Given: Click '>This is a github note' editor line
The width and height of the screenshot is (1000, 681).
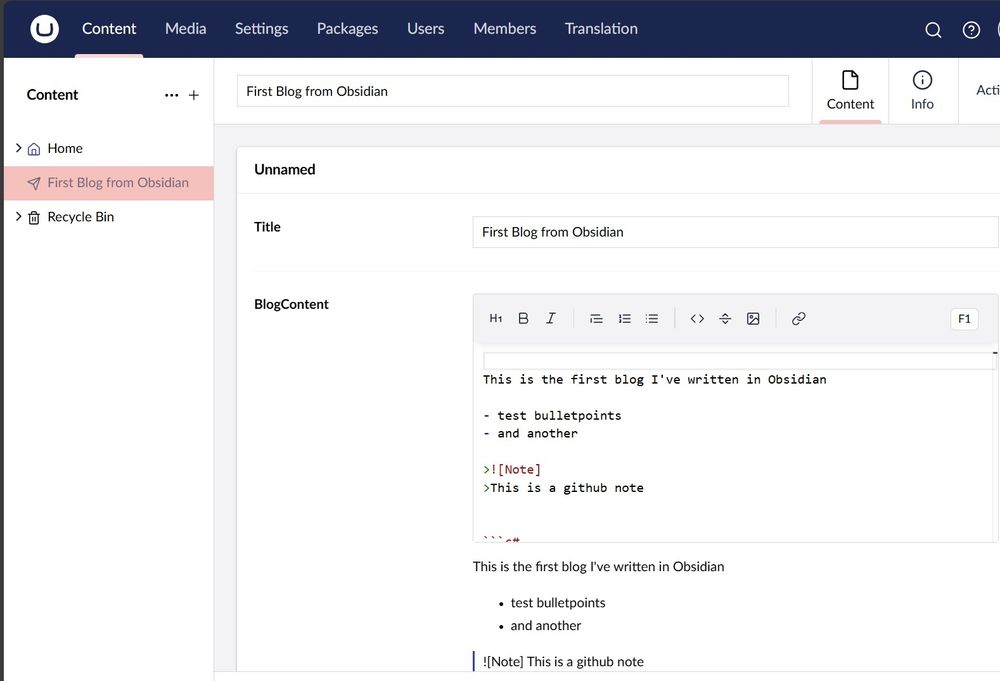Looking at the screenshot, I should (x=563, y=488).
